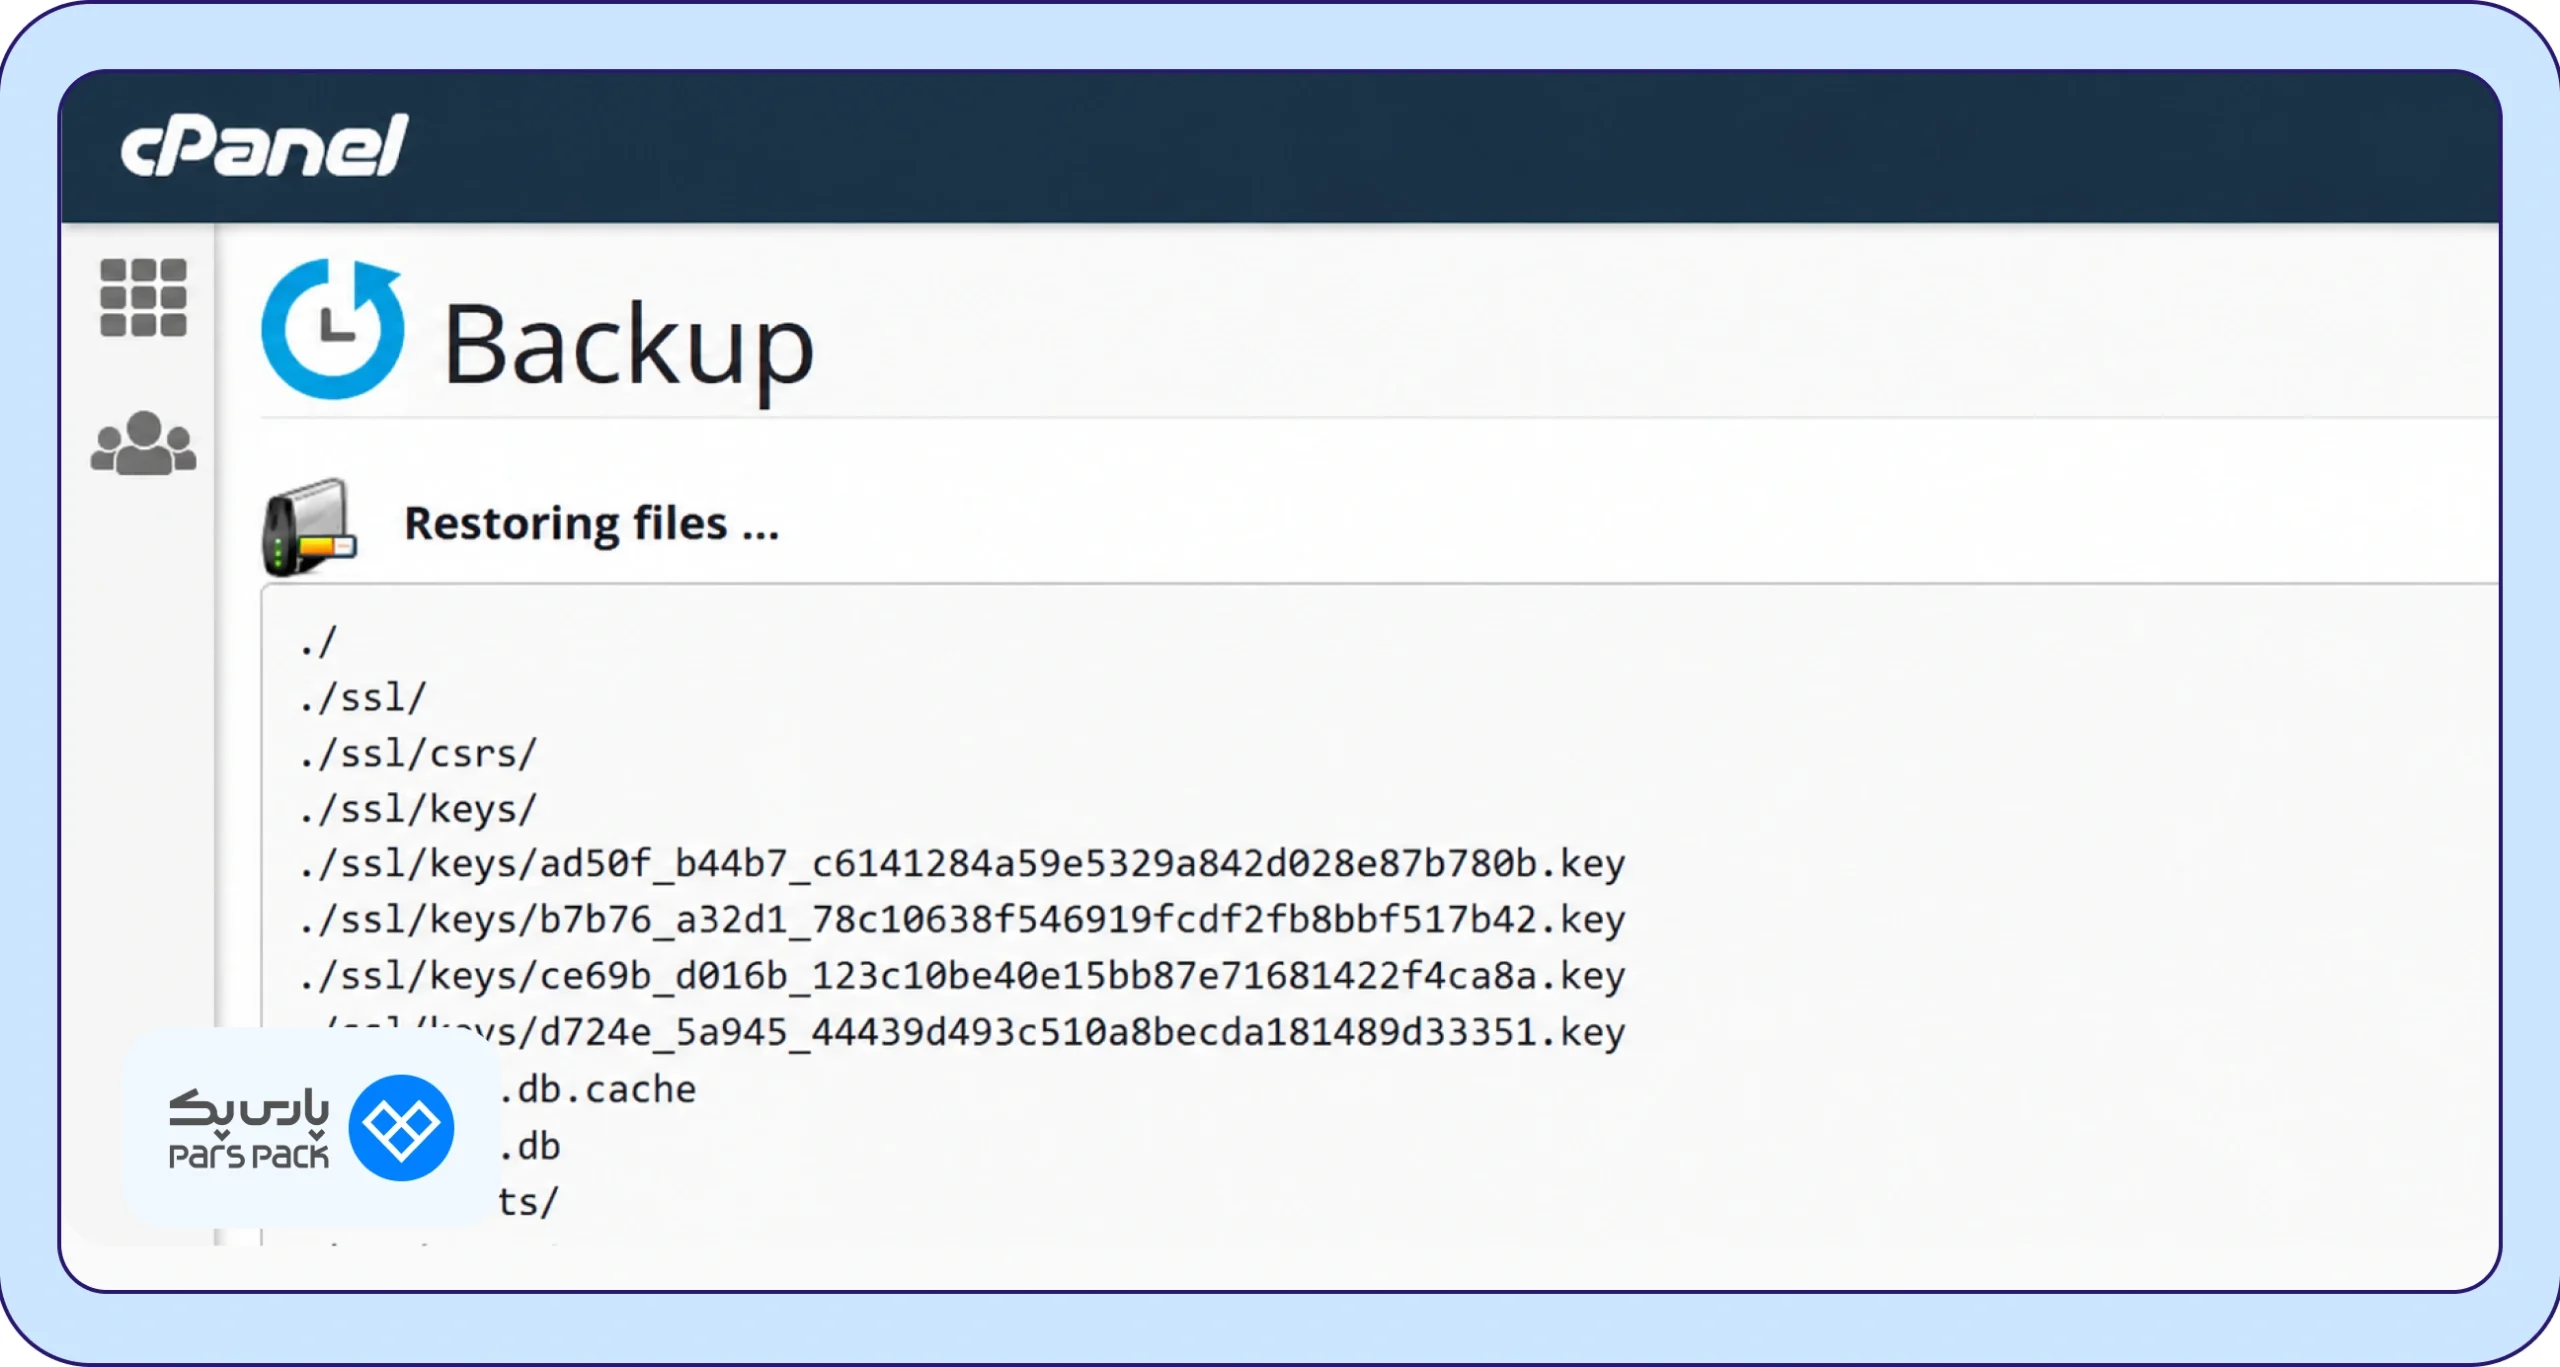The width and height of the screenshot is (2560, 1367).
Task: Open the home grid icon in the sidebar
Action: tap(143, 298)
